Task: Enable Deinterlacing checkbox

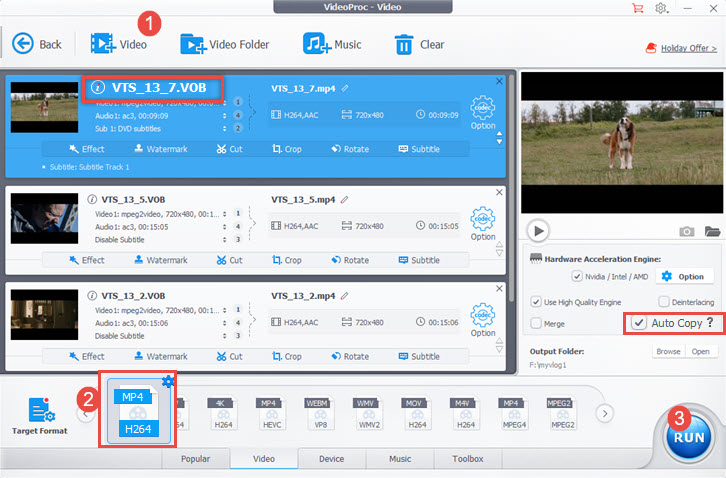Action: tap(663, 302)
